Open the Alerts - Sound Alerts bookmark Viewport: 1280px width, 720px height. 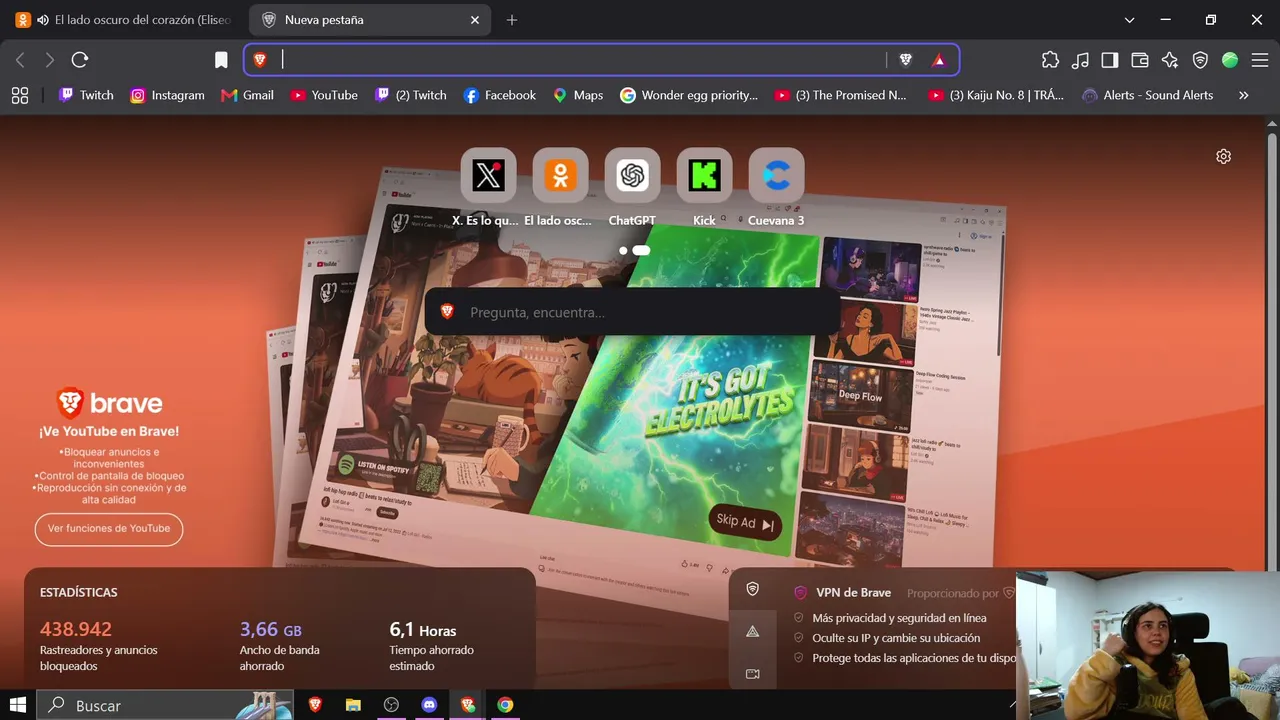click(x=1147, y=95)
